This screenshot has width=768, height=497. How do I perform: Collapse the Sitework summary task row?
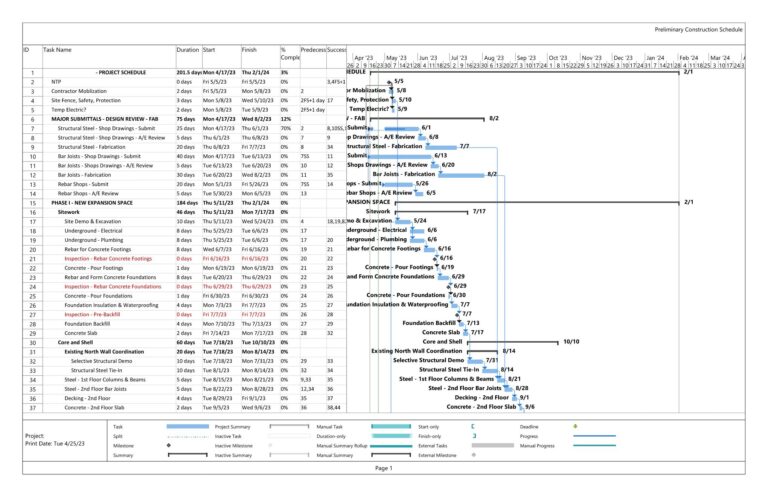click(x=68, y=212)
